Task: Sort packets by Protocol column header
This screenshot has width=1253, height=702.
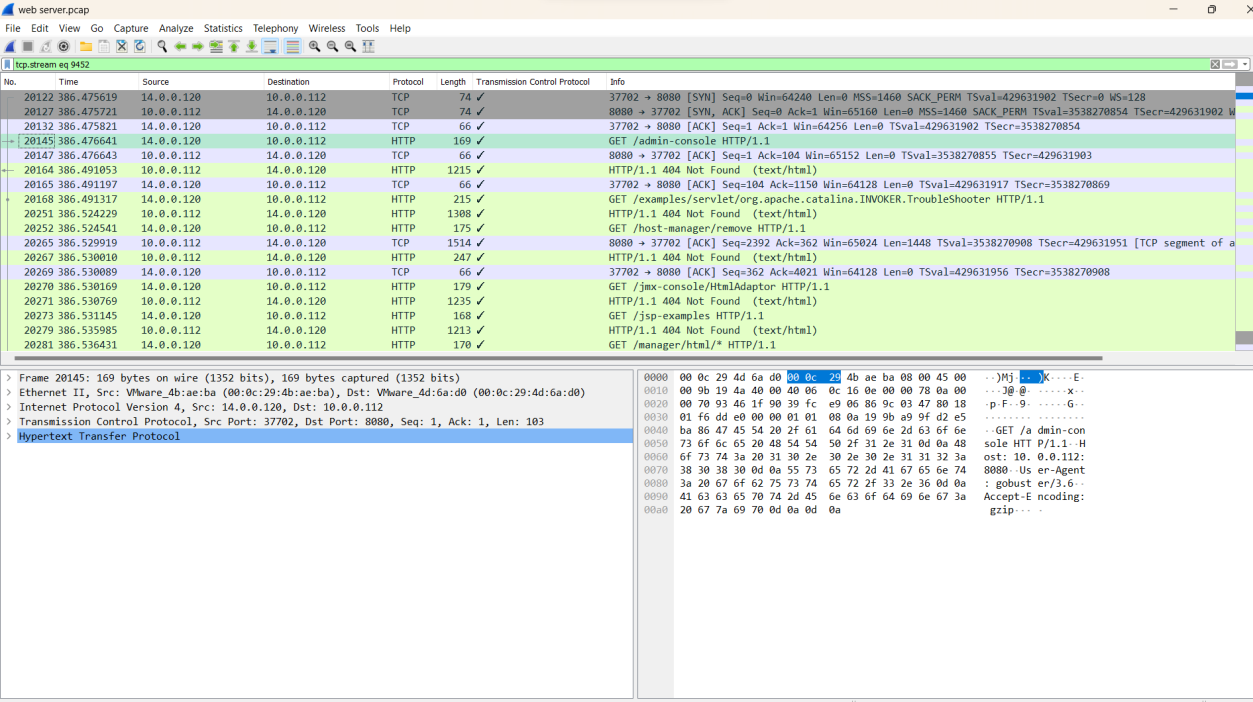Action: [x=407, y=82]
